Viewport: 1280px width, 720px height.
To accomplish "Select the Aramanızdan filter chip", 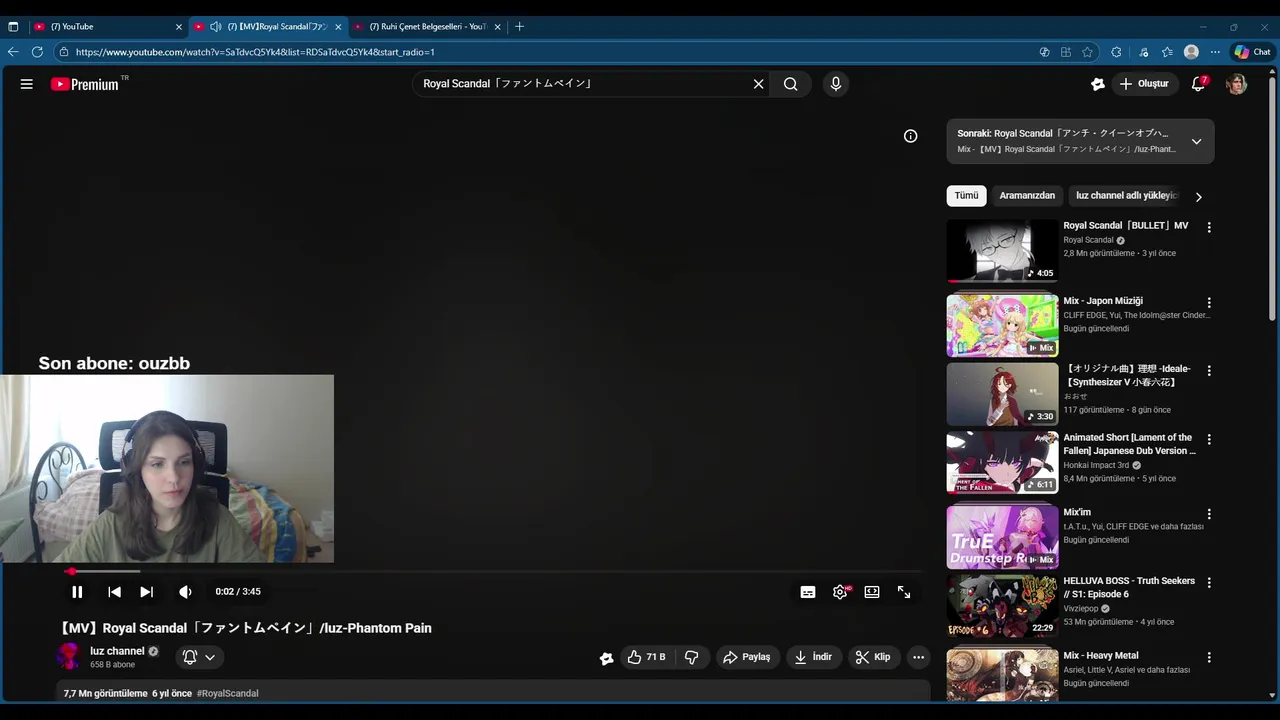I will pos(1027,196).
